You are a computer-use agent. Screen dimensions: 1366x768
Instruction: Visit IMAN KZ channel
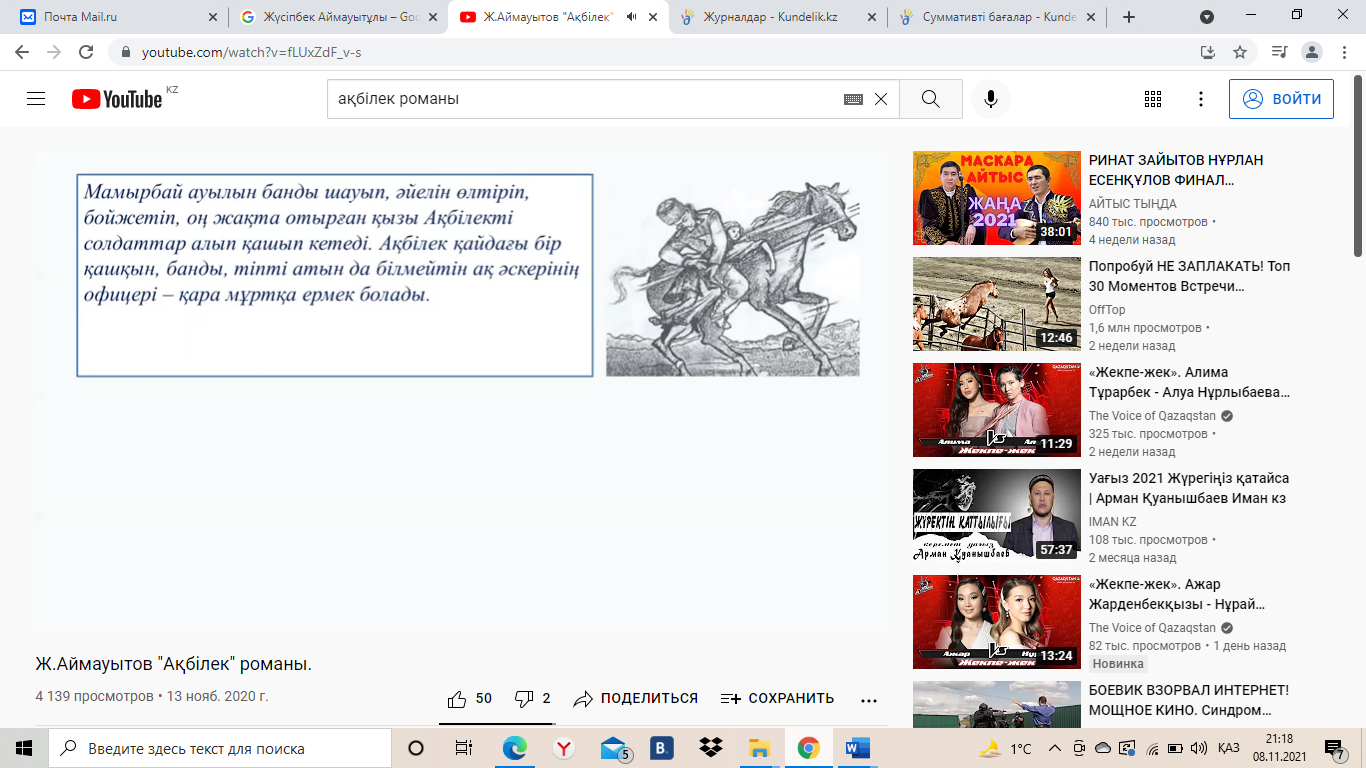(x=1112, y=522)
